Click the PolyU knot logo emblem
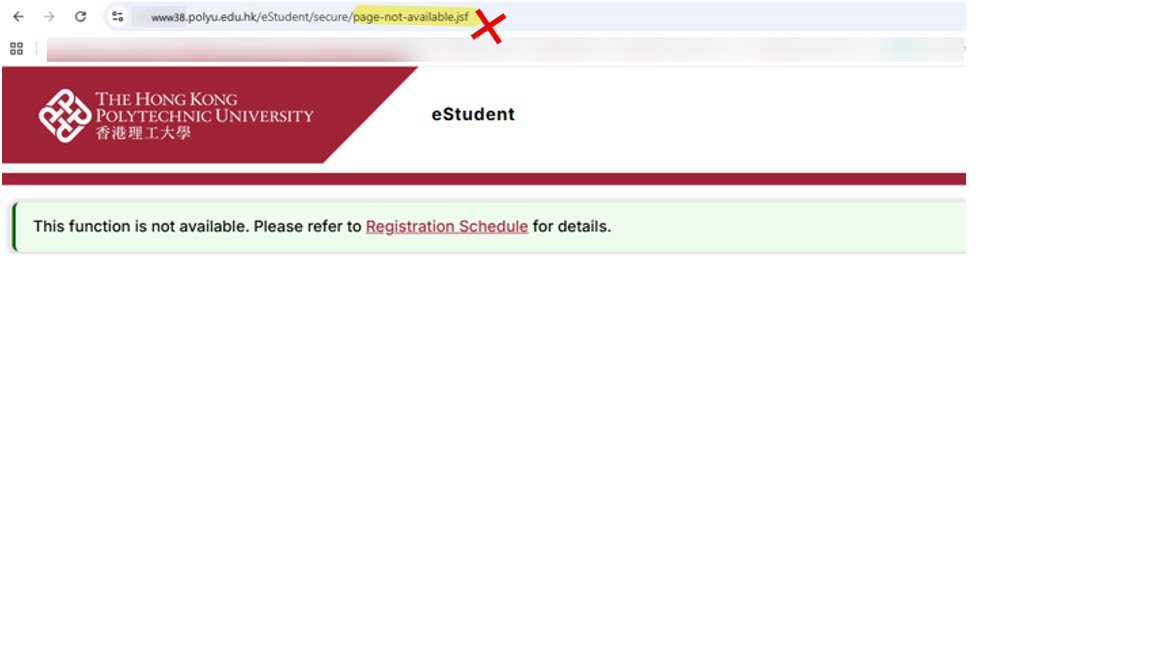 65,115
